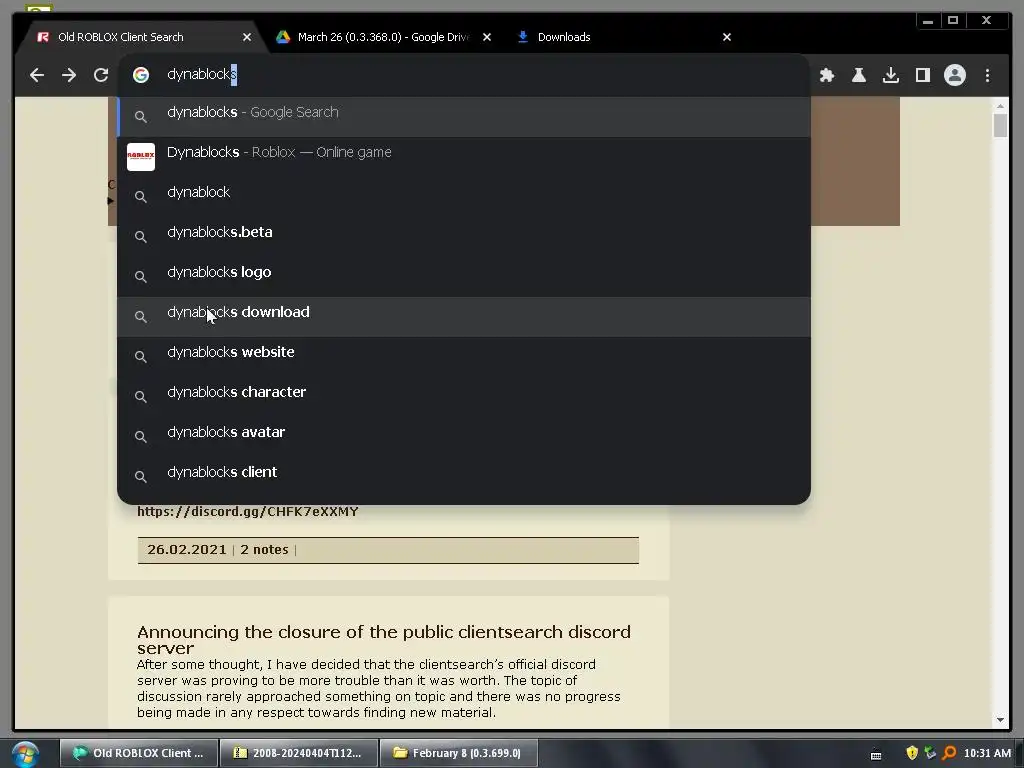Minimize the browser window
Viewport: 1024px width, 768px height.
click(x=927, y=21)
